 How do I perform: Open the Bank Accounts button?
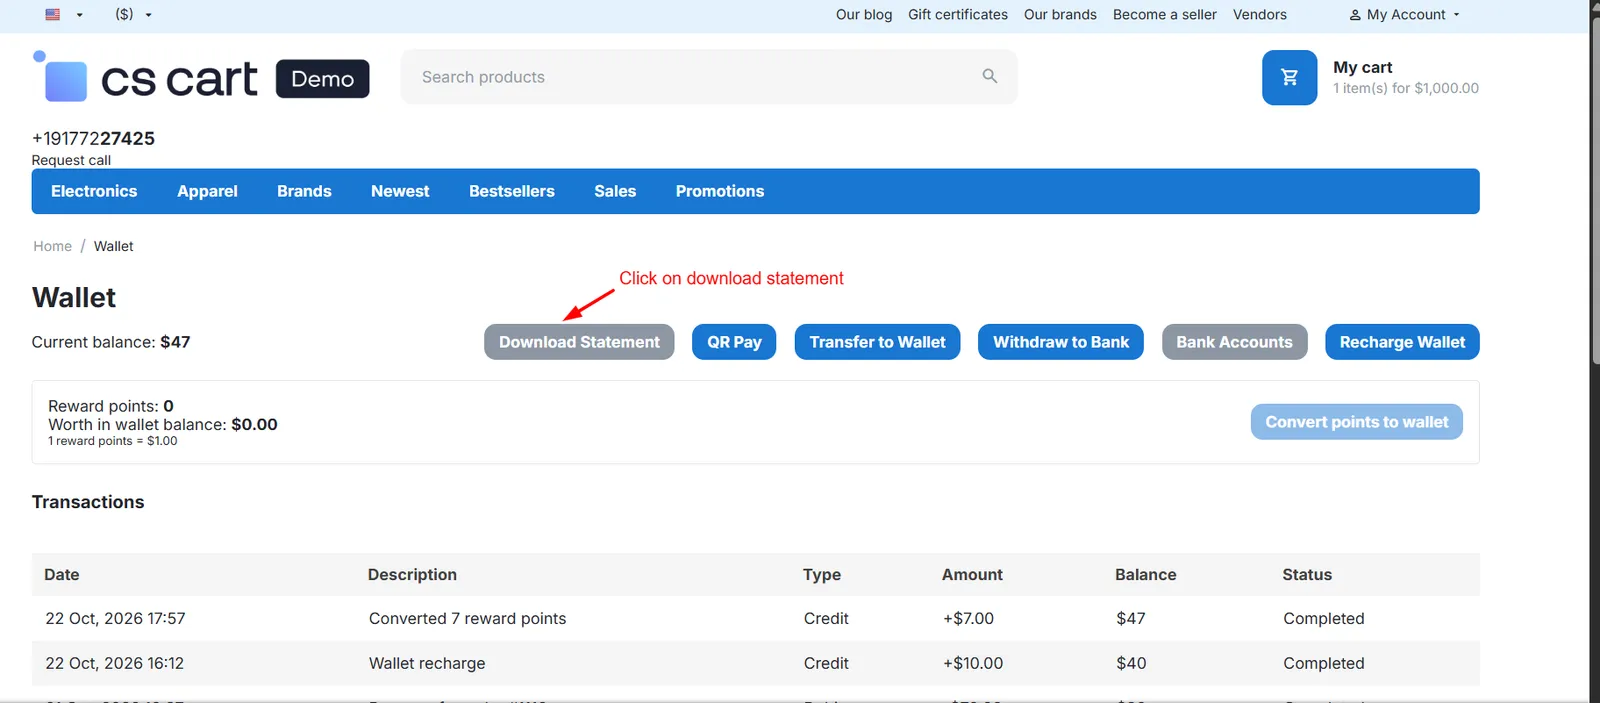coord(1234,342)
